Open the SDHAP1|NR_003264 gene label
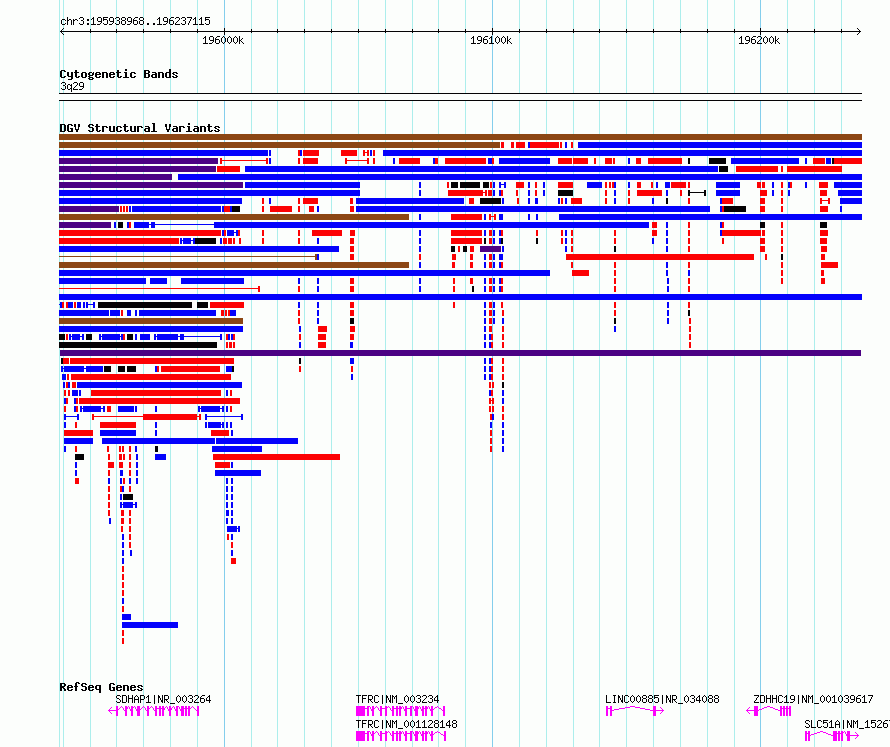The height and width of the screenshot is (747, 890). tap(163, 699)
